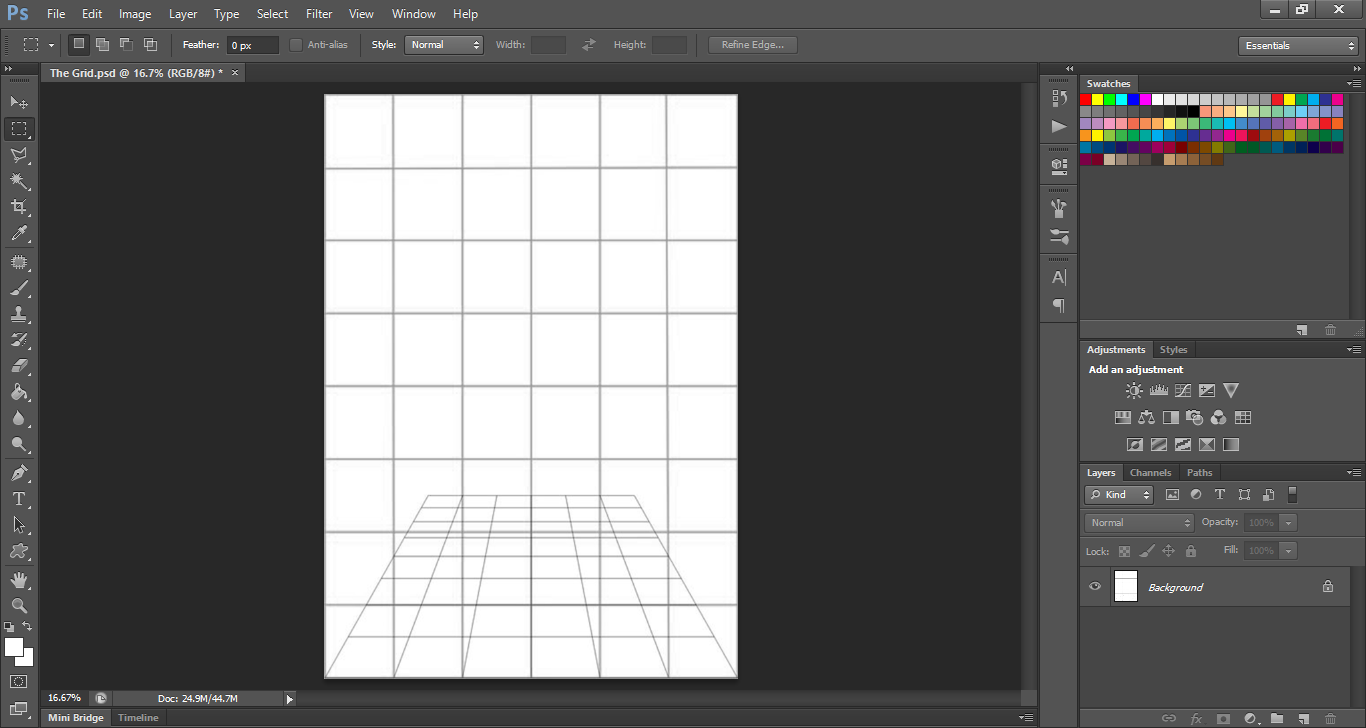This screenshot has width=1366, height=728.
Task: Select the Zoom tool
Action: pos(19,605)
